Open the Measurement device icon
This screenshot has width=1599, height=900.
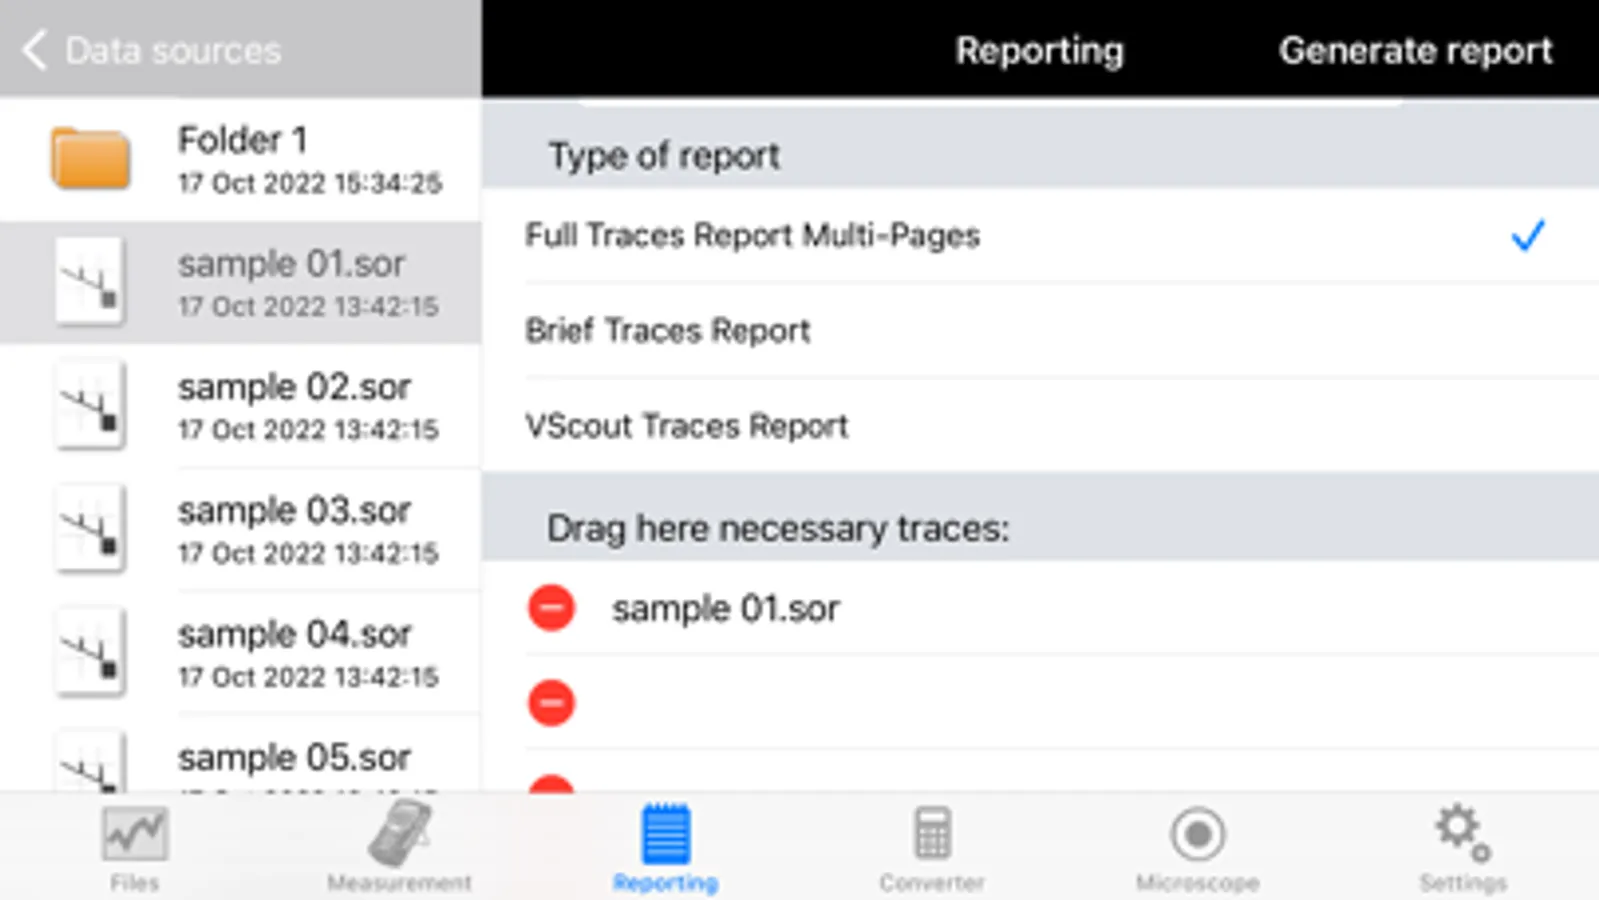click(x=399, y=832)
